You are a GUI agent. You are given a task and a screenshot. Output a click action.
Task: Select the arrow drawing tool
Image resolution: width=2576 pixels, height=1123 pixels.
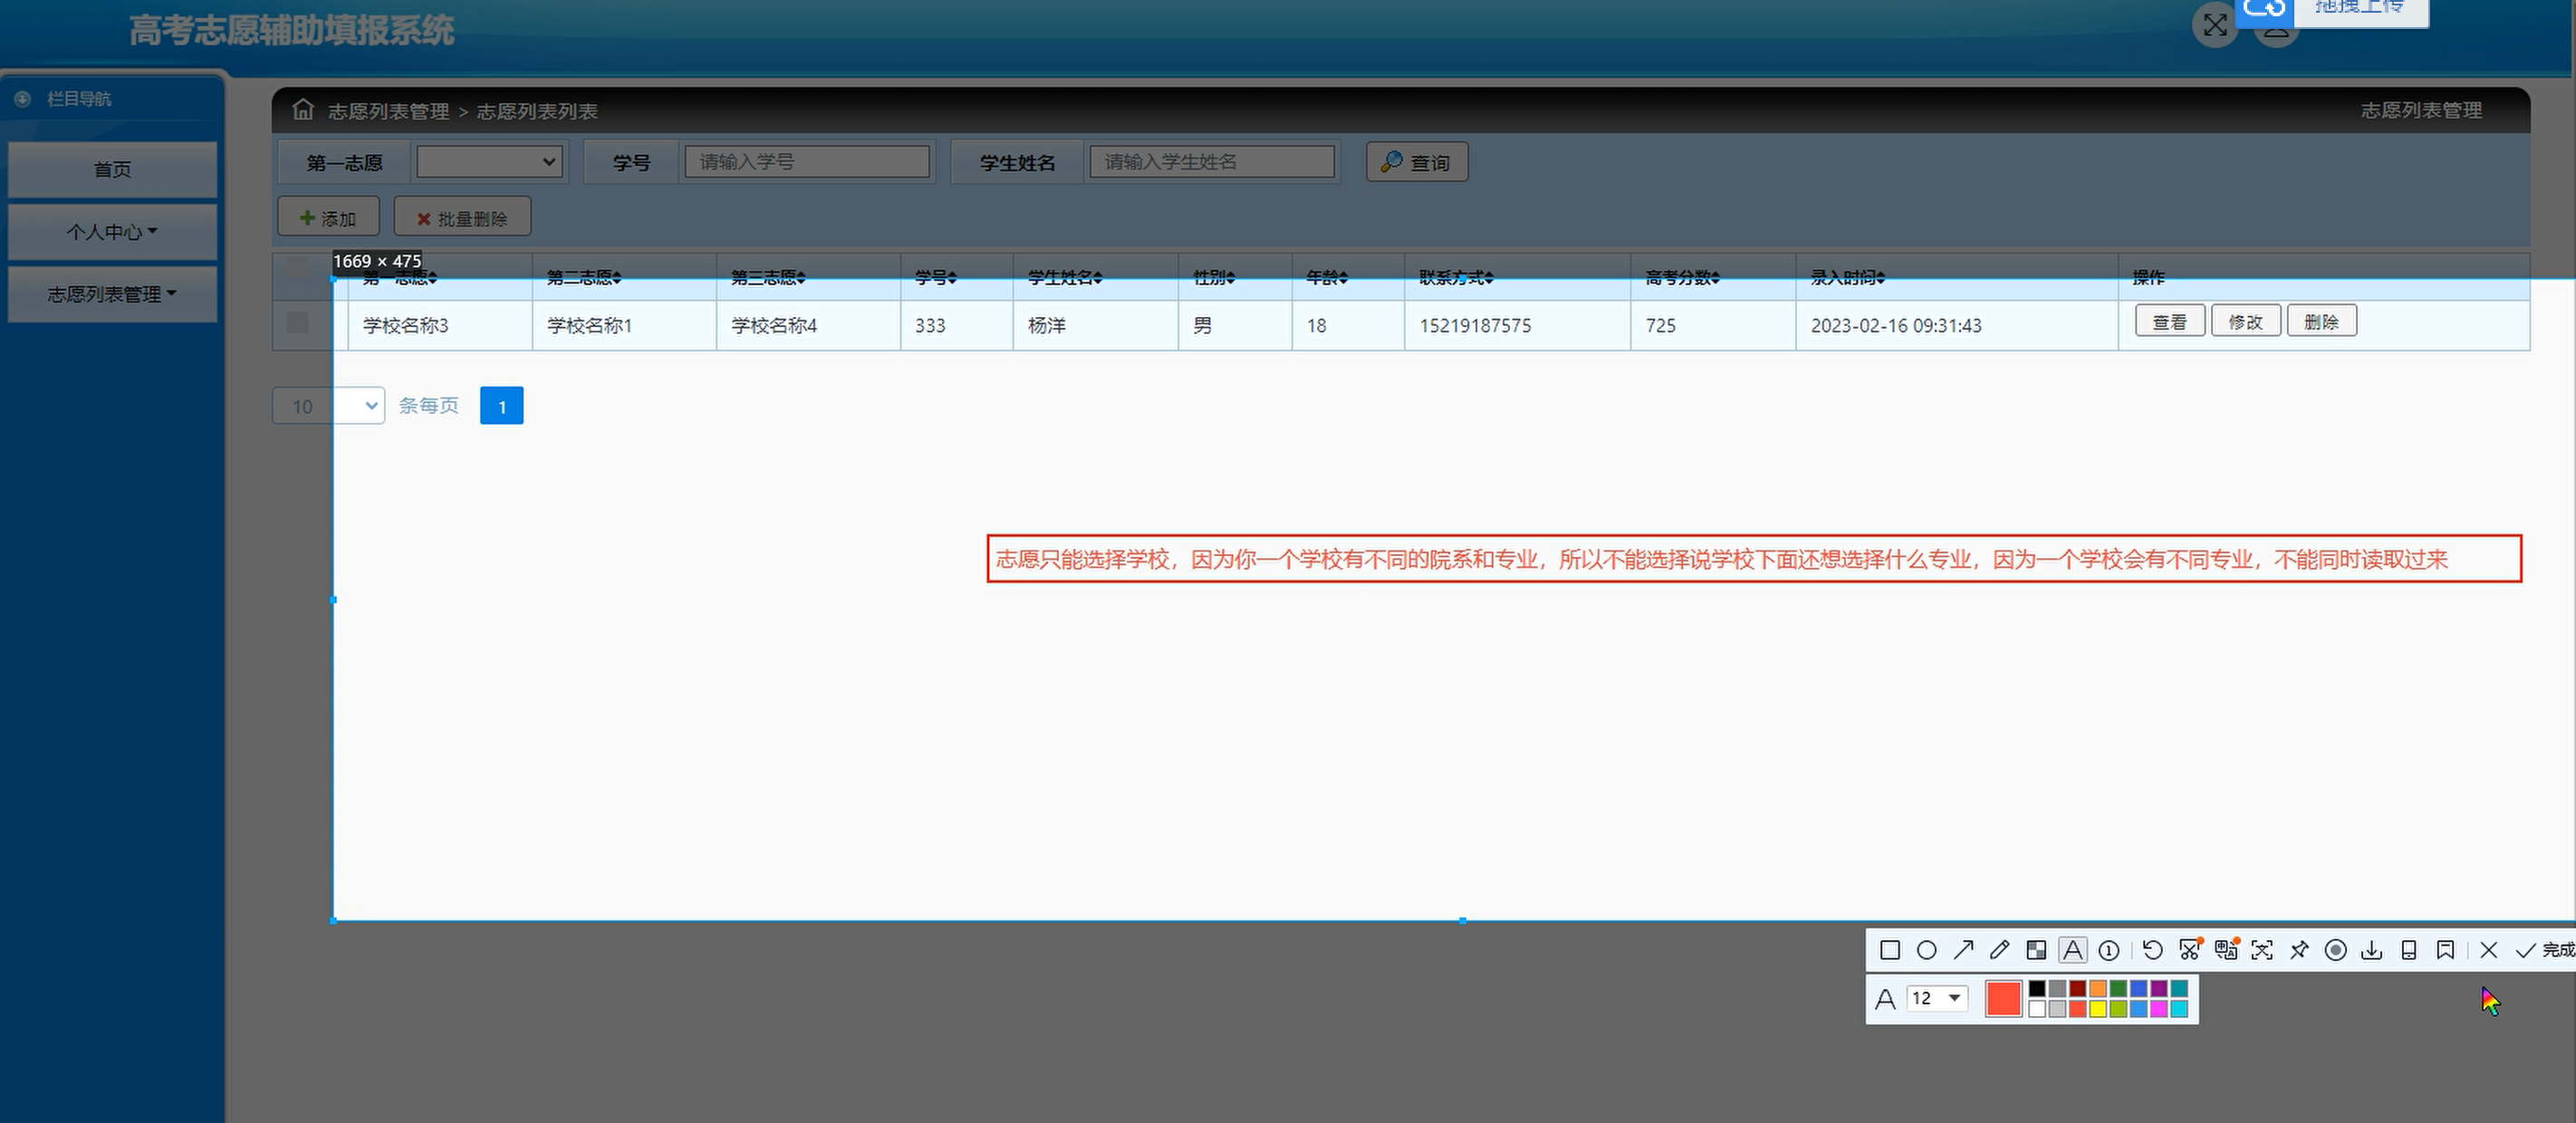(1963, 950)
